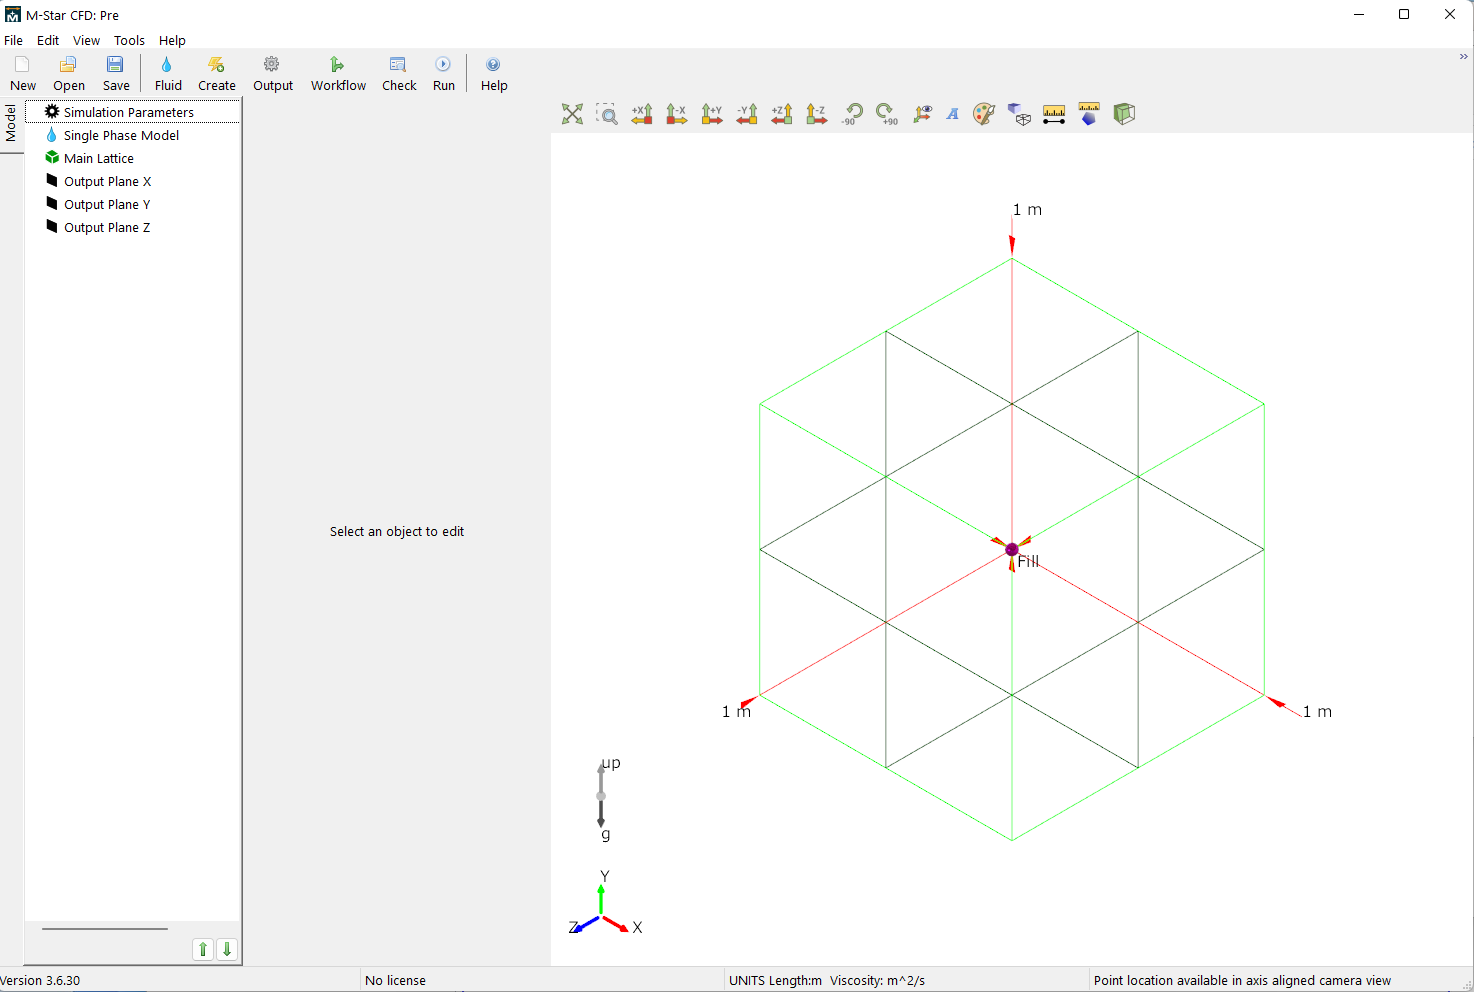
Task: Click the ruler with polygon measurement icon
Action: click(x=1089, y=114)
